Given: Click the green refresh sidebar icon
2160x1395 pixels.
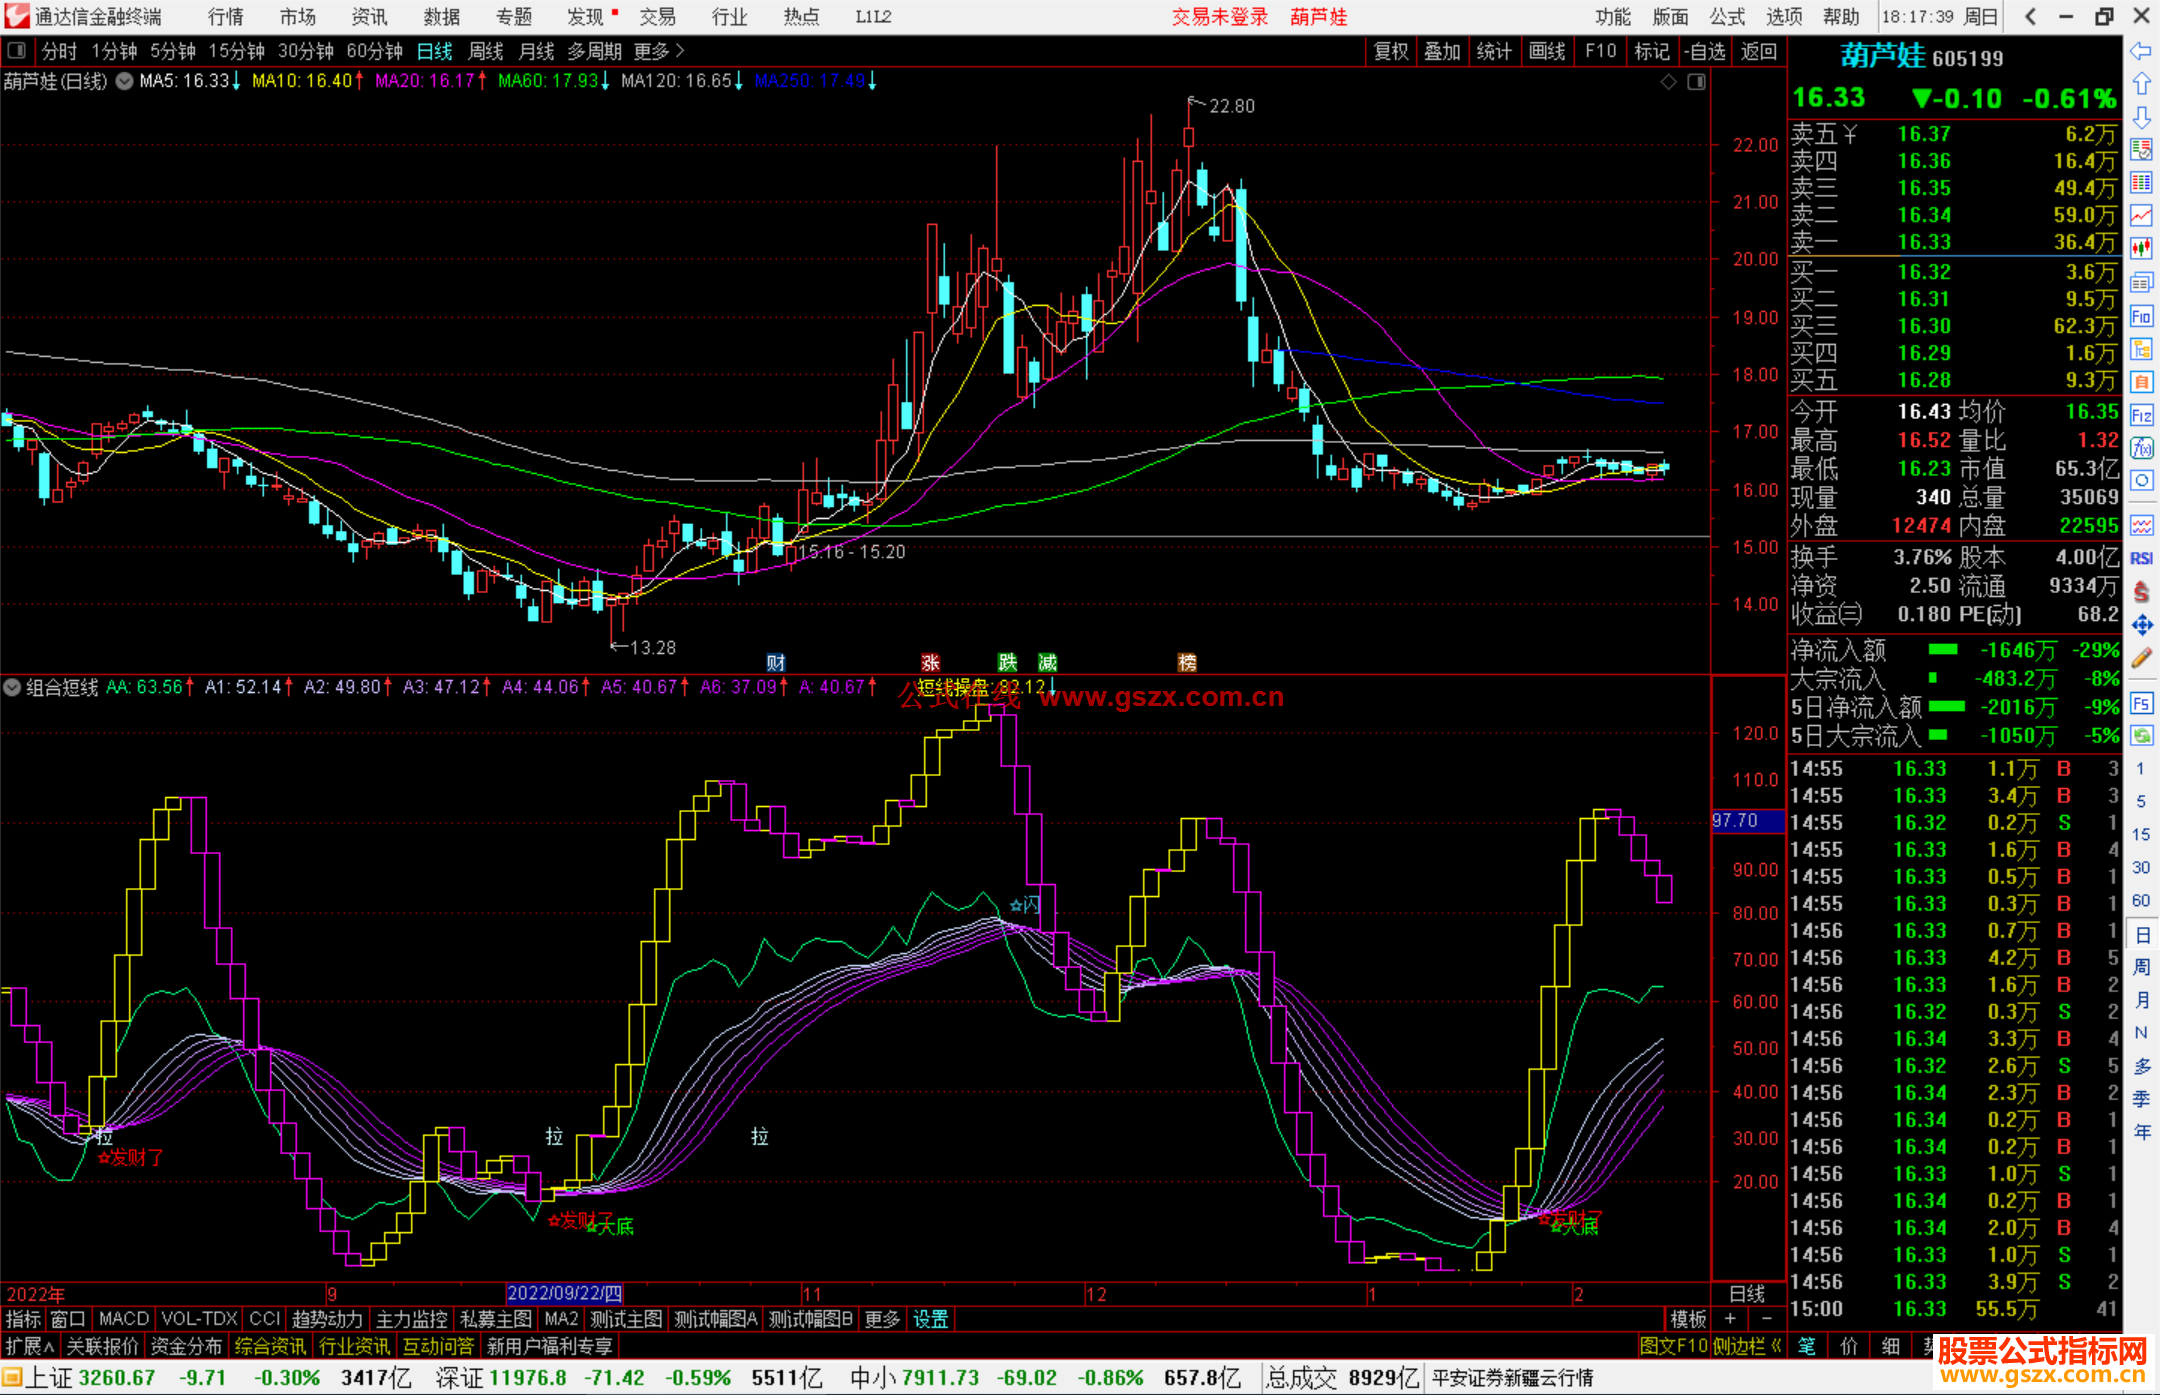Looking at the screenshot, I should coord(2141,736).
